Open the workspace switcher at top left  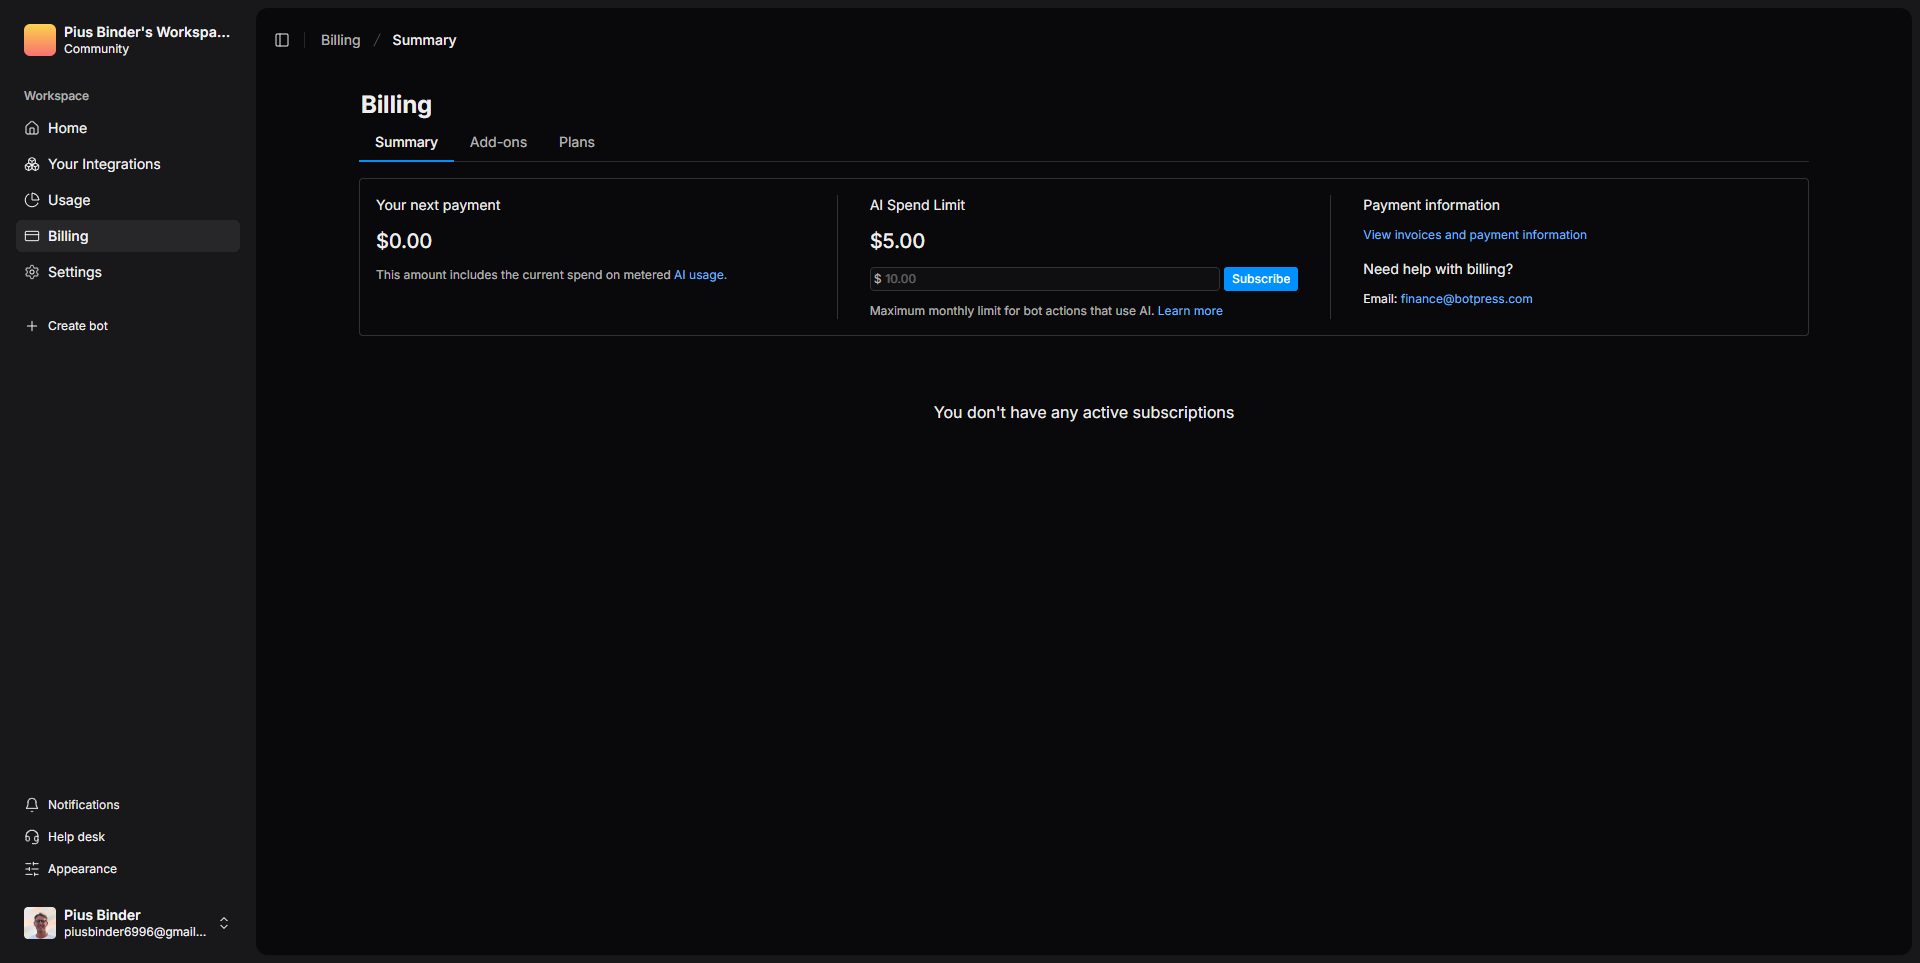coord(127,40)
